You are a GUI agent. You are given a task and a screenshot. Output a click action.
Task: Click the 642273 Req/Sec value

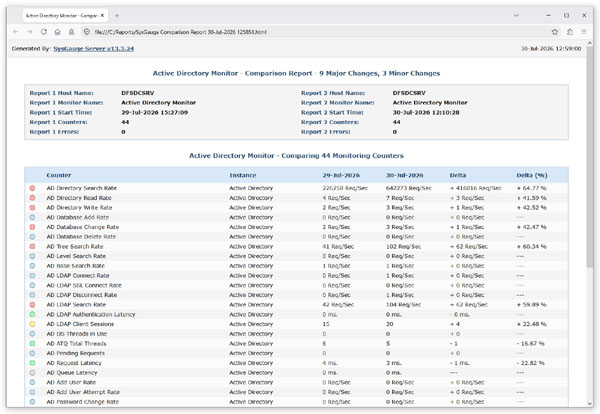click(409, 188)
